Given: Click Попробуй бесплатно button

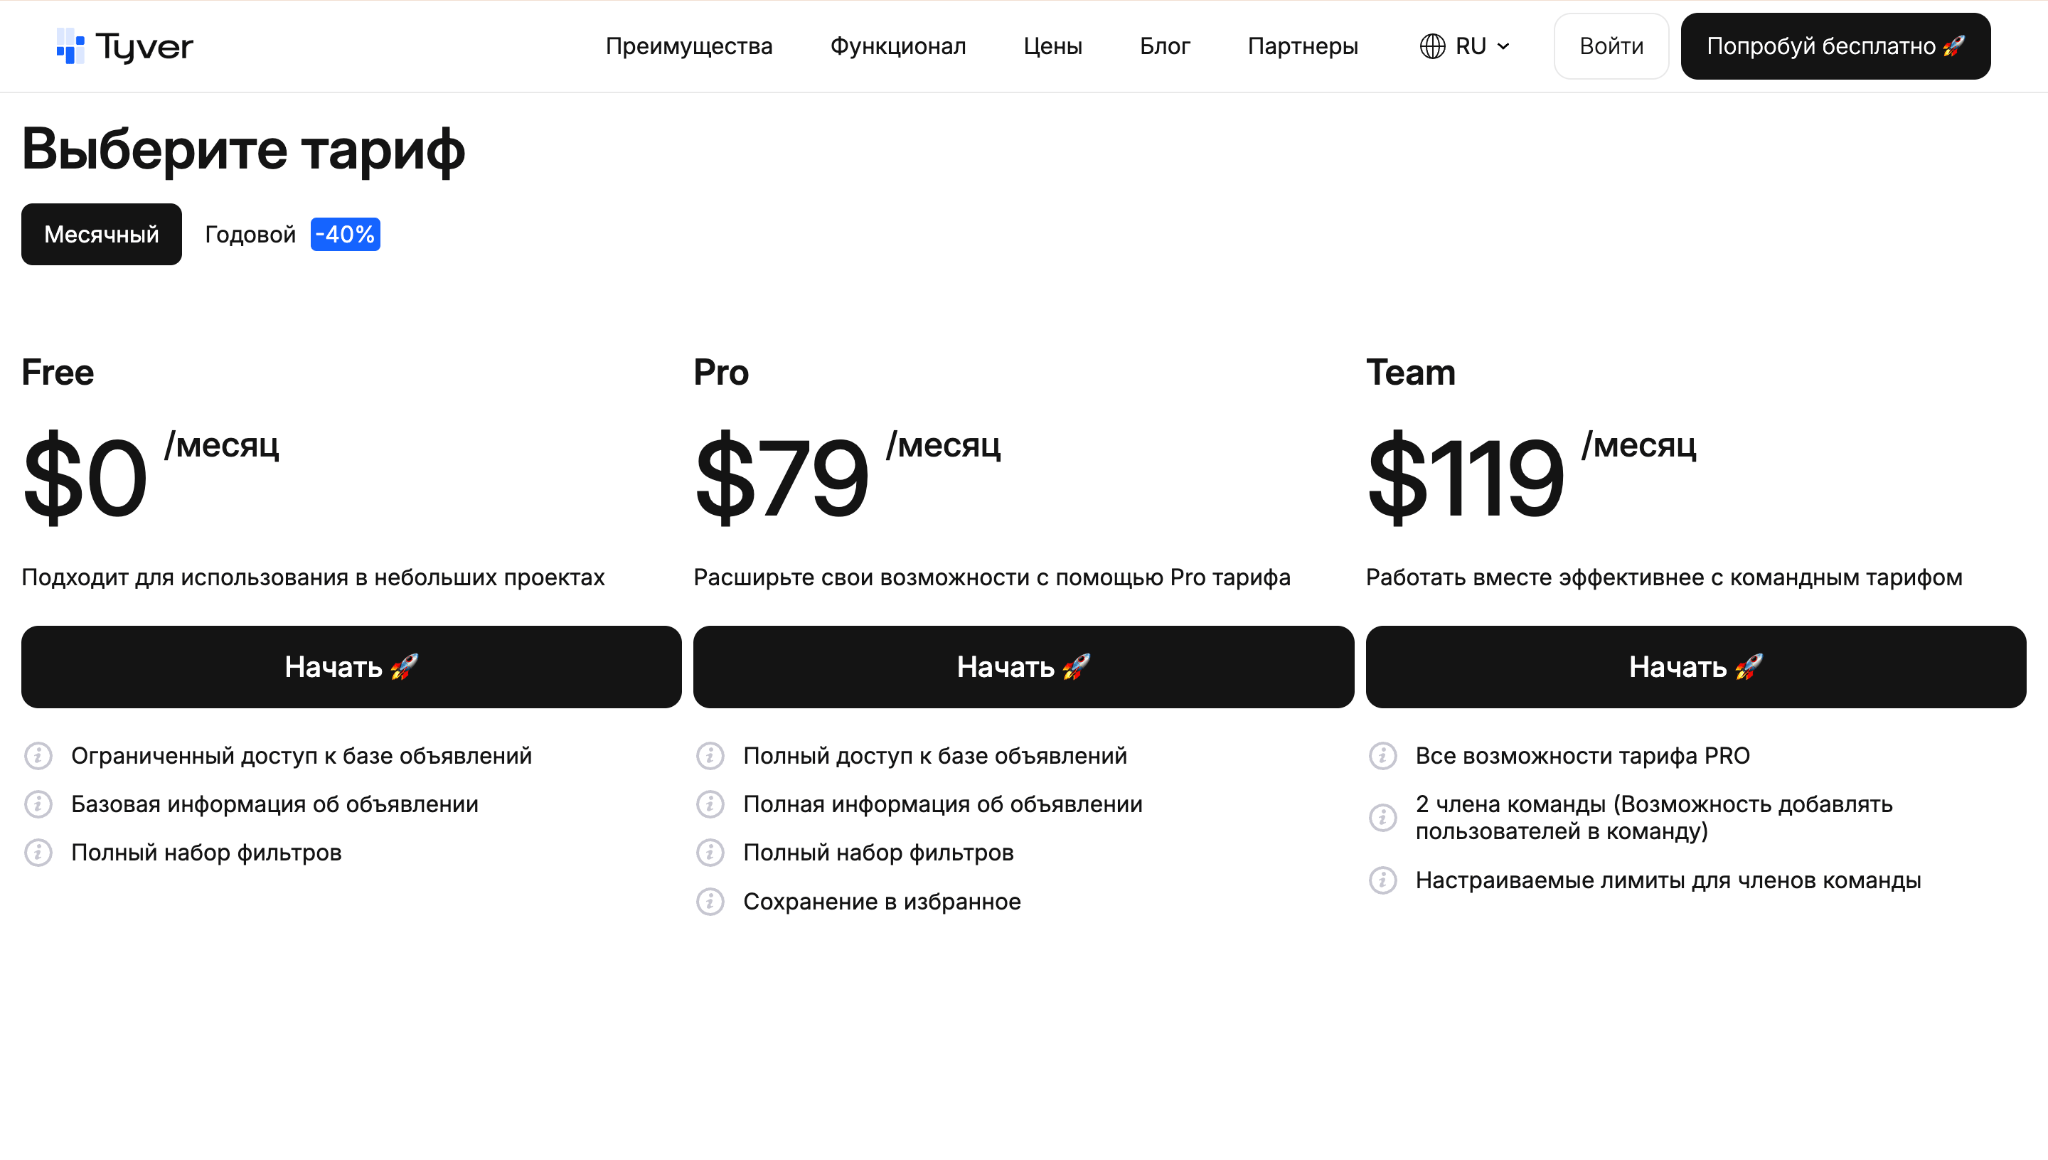Looking at the screenshot, I should point(1835,46).
